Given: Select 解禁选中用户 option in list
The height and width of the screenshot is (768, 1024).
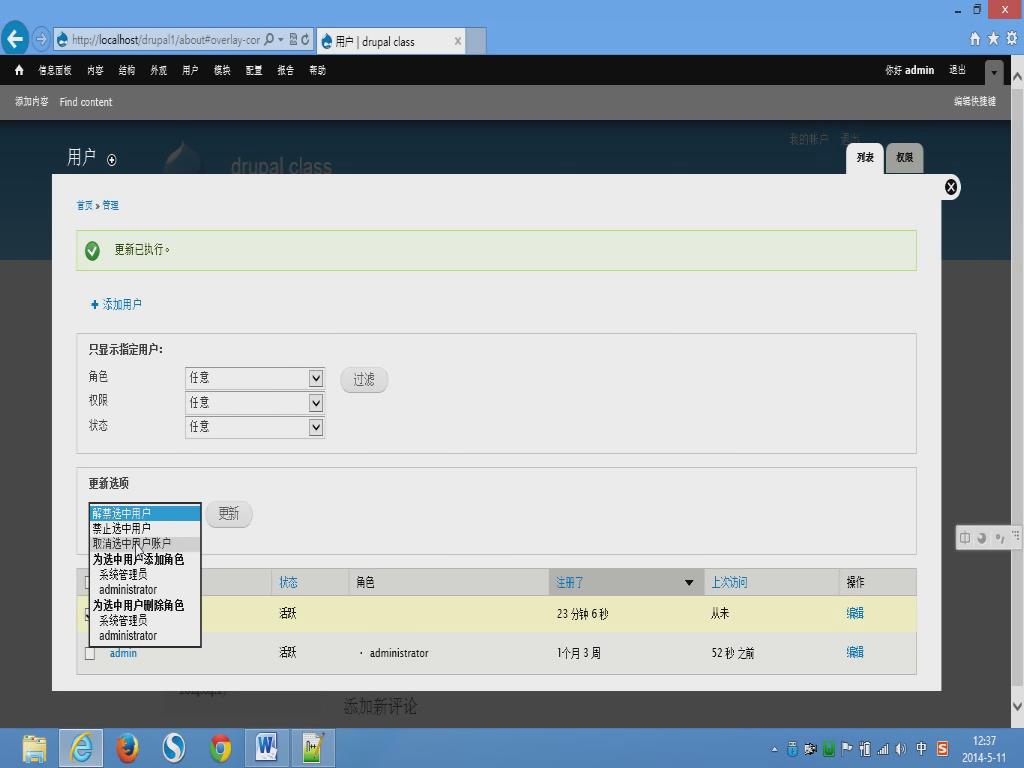Looking at the screenshot, I should [145, 513].
